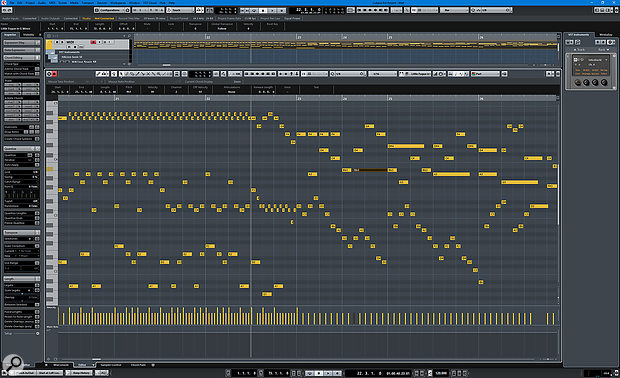
Task: Toggle Monitor on the MIDI track
Action: (x=100, y=42)
